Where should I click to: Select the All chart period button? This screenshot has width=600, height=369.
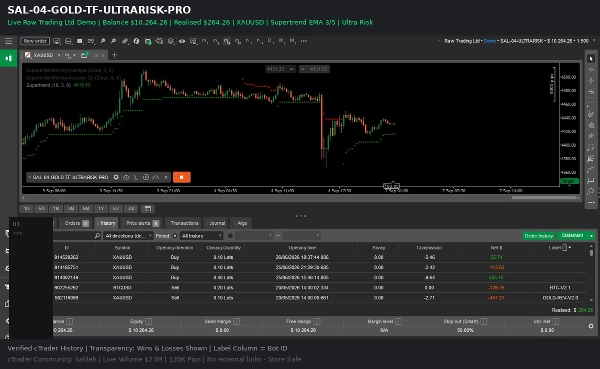pyautogui.click(x=131, y=209)
